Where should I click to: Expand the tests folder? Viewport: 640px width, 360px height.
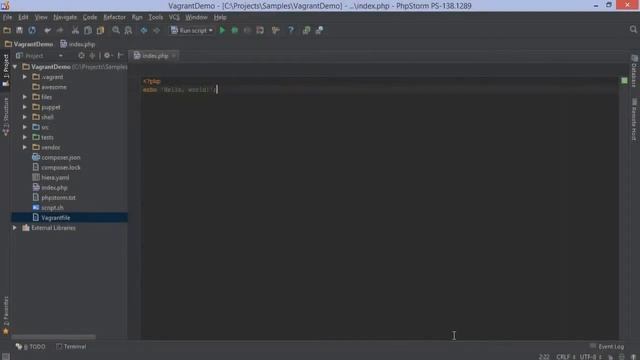click(x=25, y=137)
